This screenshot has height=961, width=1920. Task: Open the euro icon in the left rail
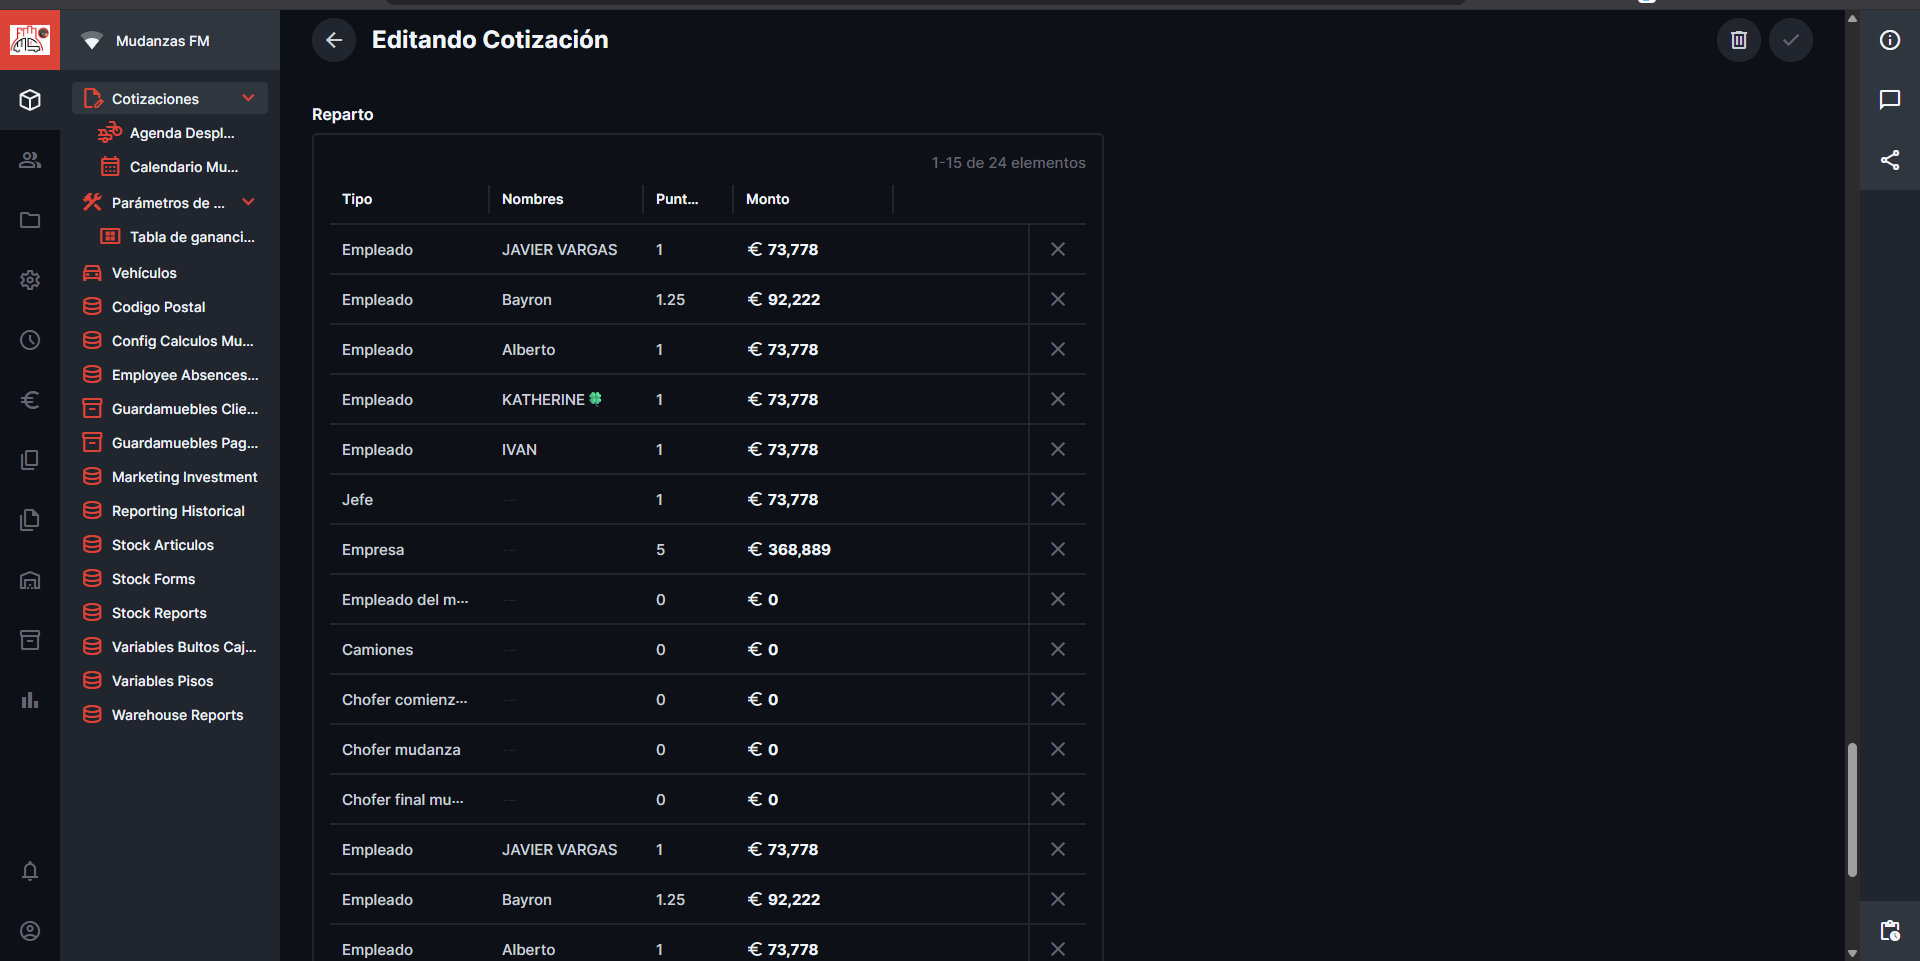point(30,400)
